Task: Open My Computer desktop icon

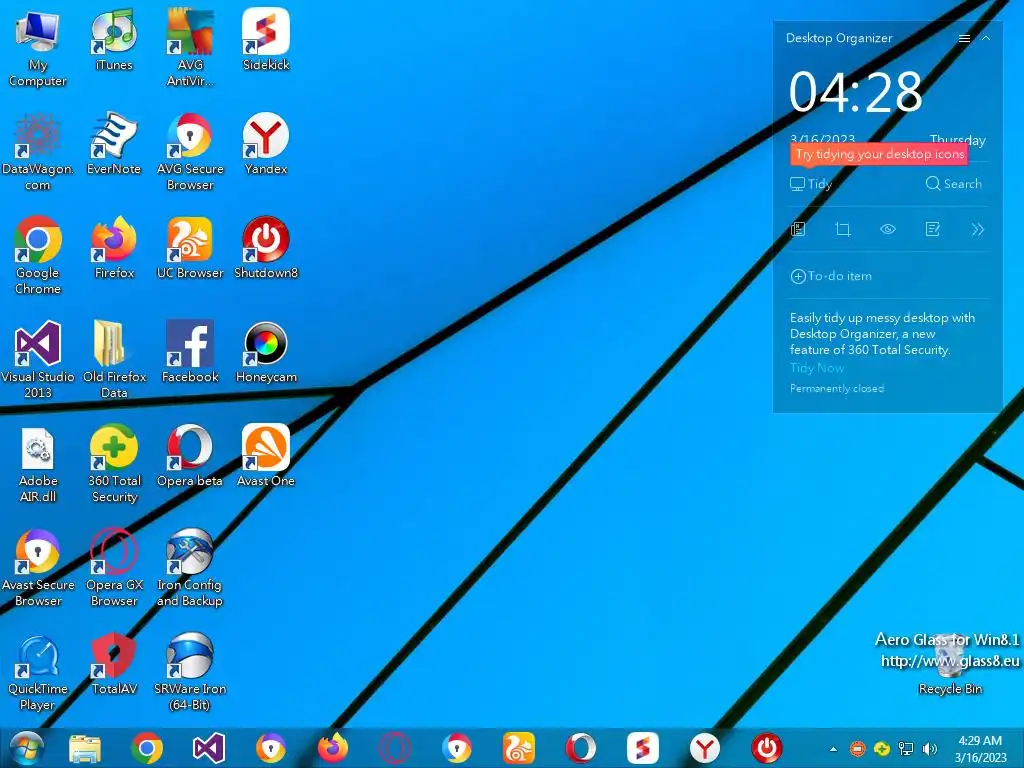Action: (x=37, y=47)
